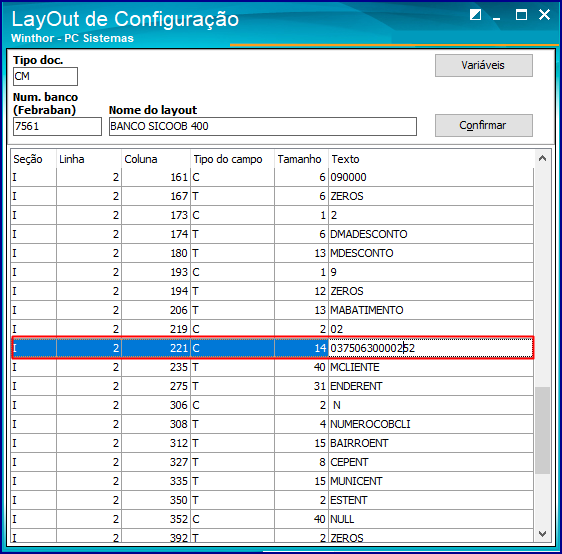The image size is (562, 554).
Task: Select the MUNICENT text cell
Action: (431, 481)
